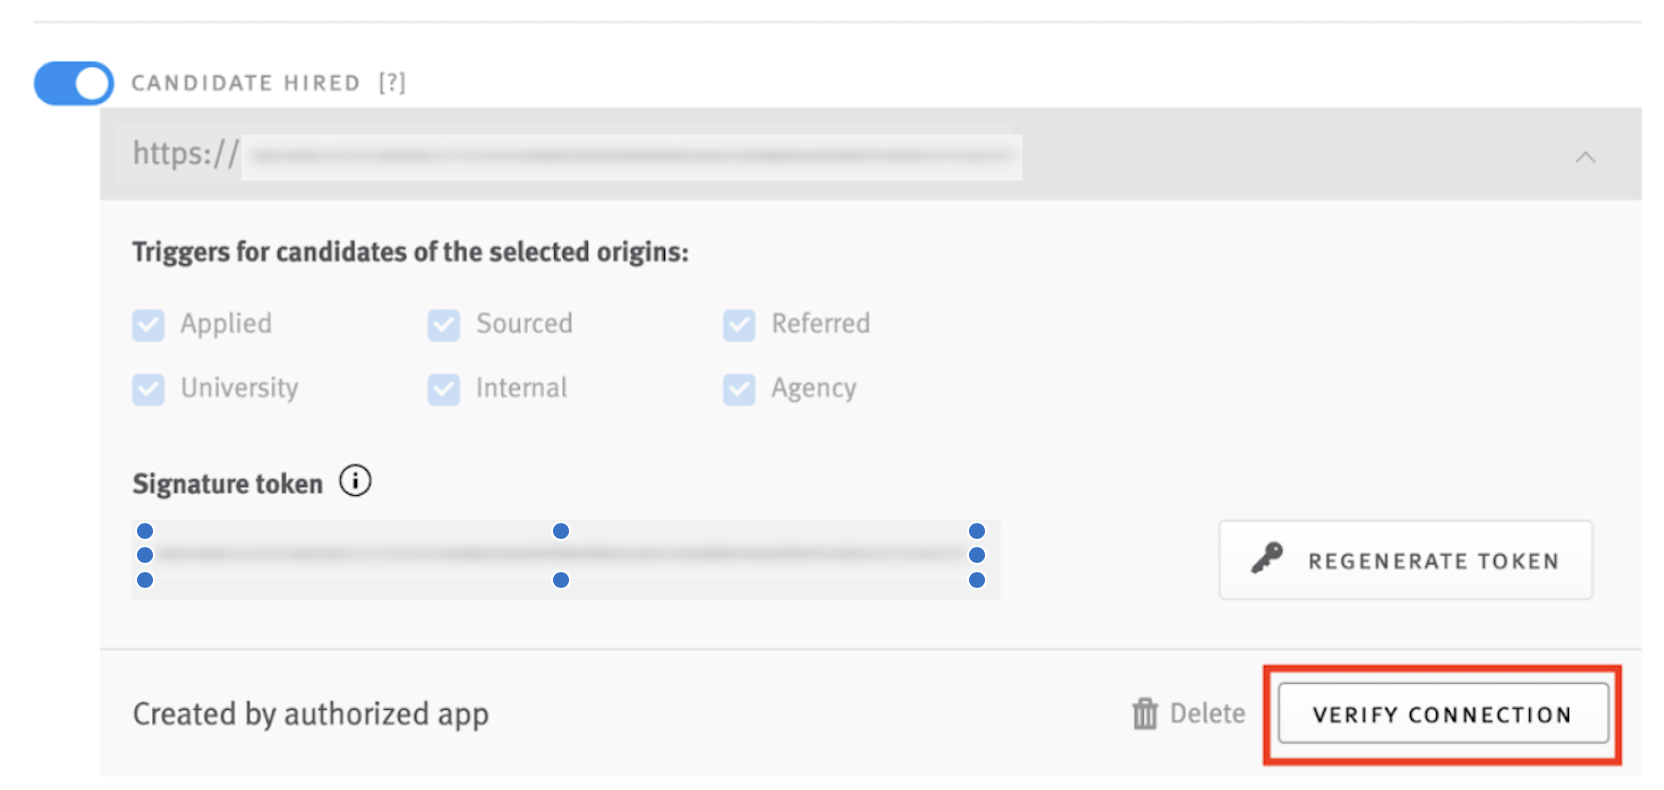Click the key icon on Regenerate Token

point(1267,558)
